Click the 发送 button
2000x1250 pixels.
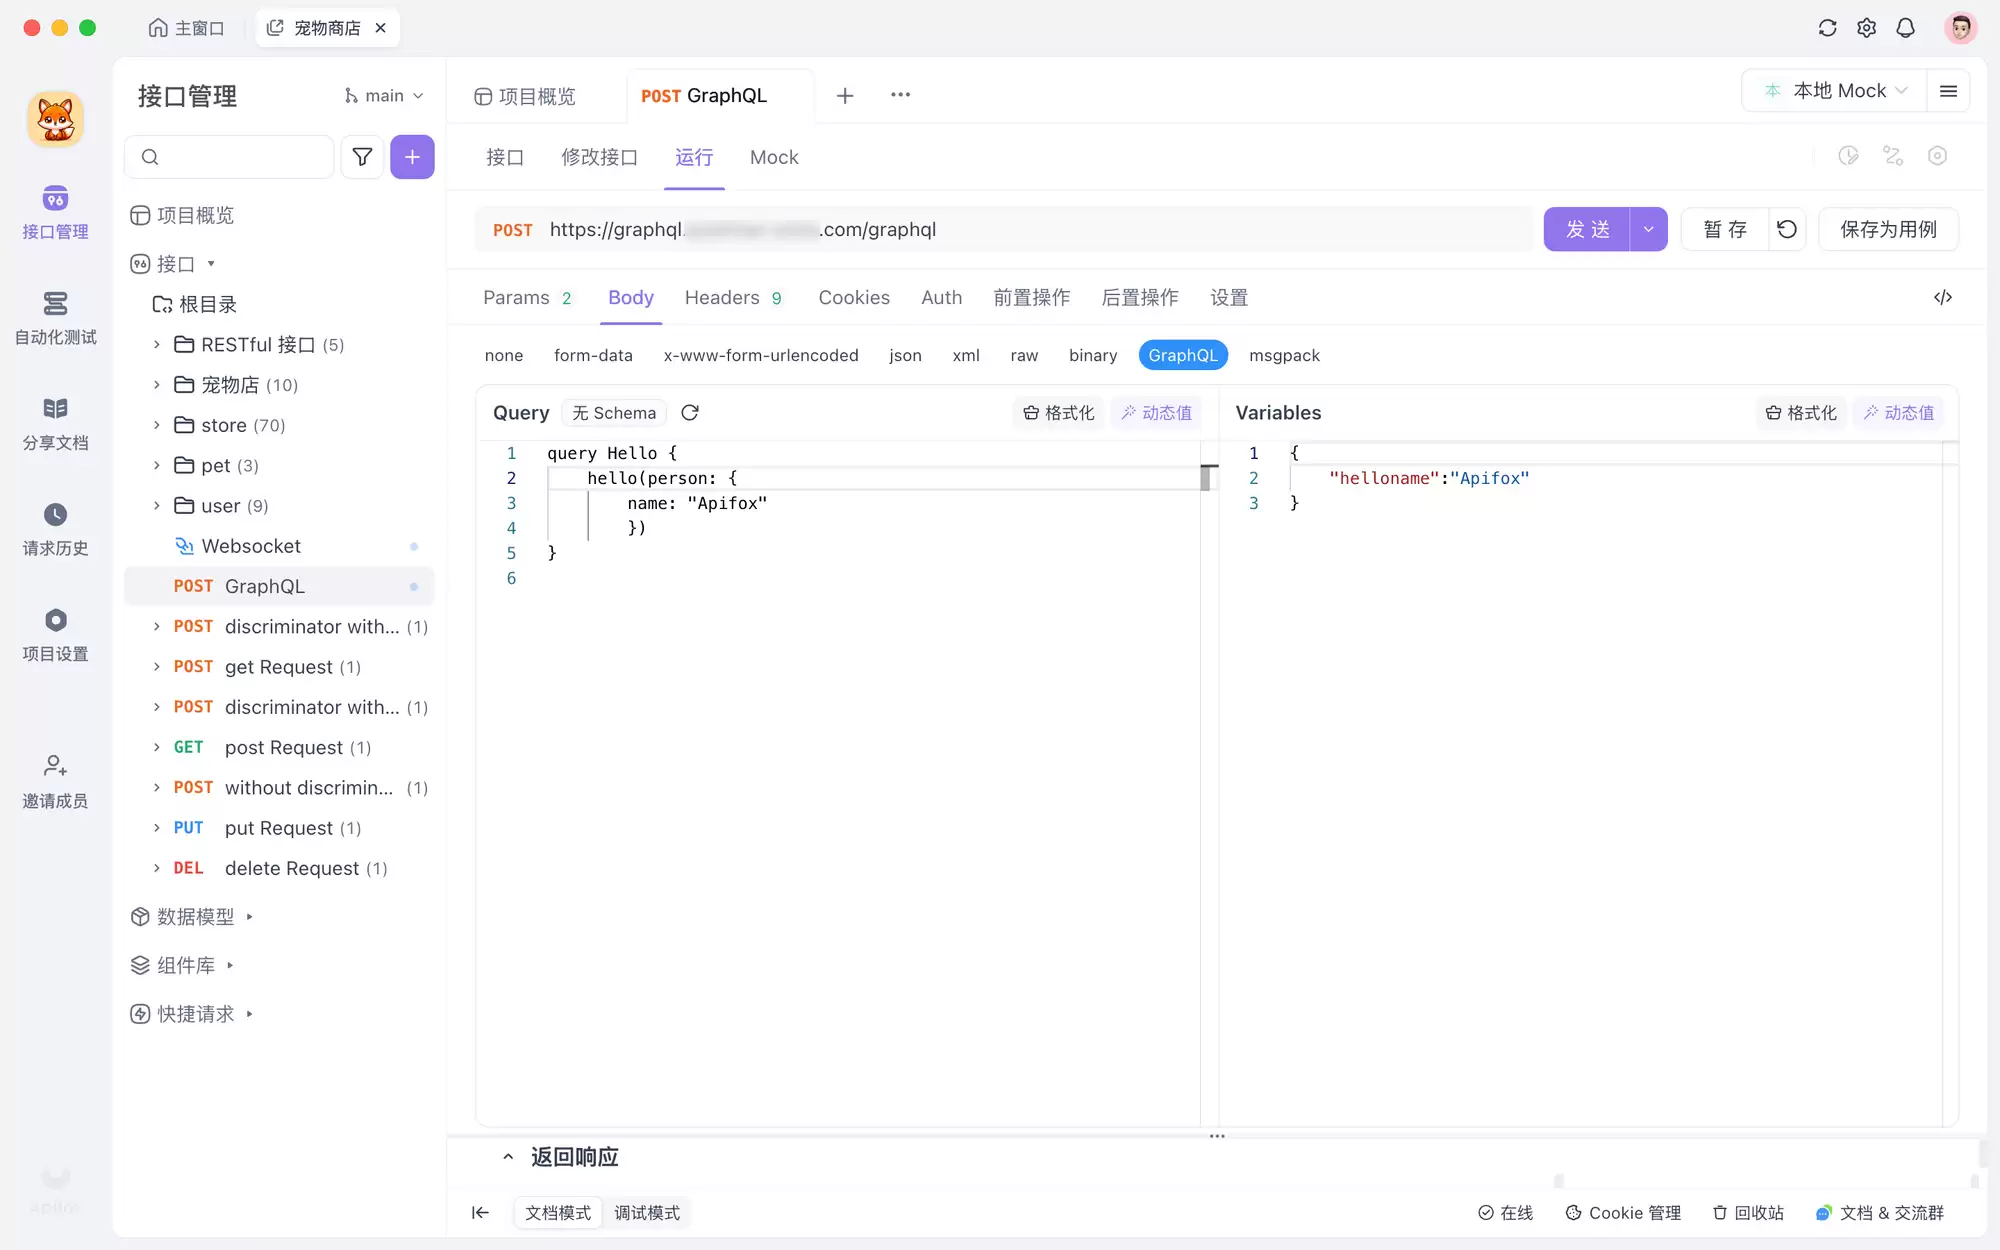point(1587,230)
